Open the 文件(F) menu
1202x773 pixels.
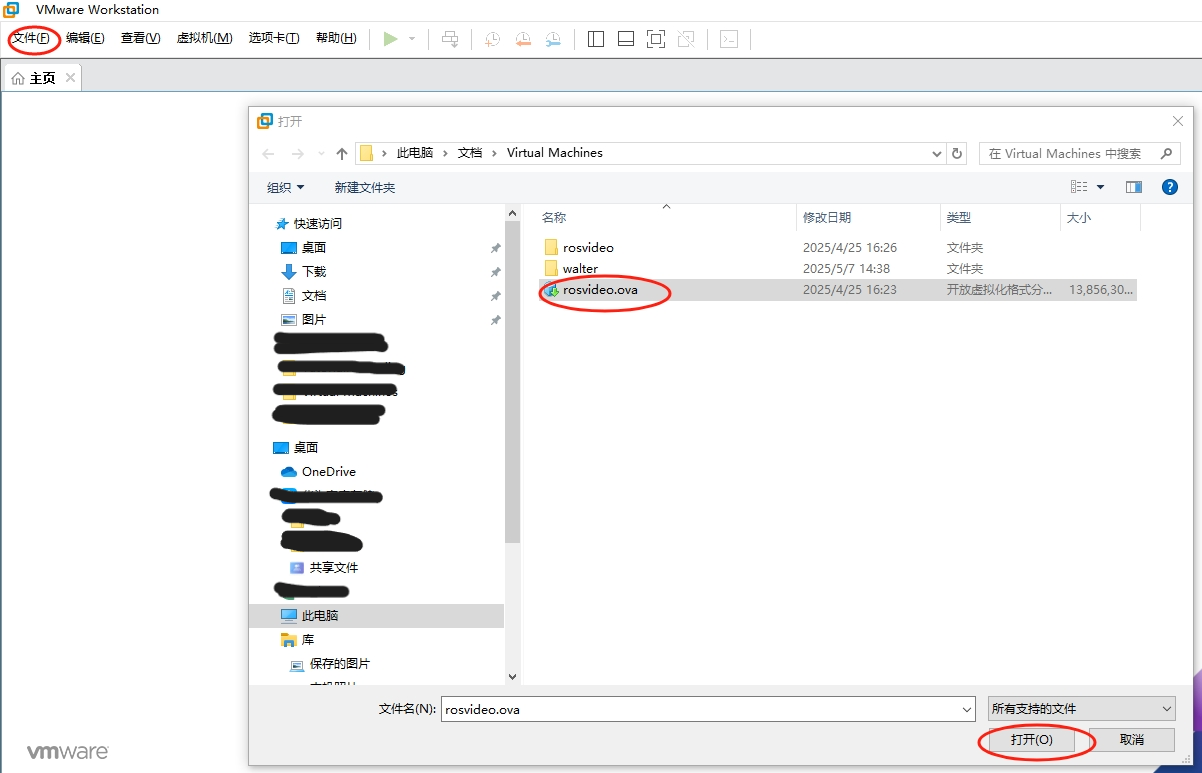(x=32, y=38)
